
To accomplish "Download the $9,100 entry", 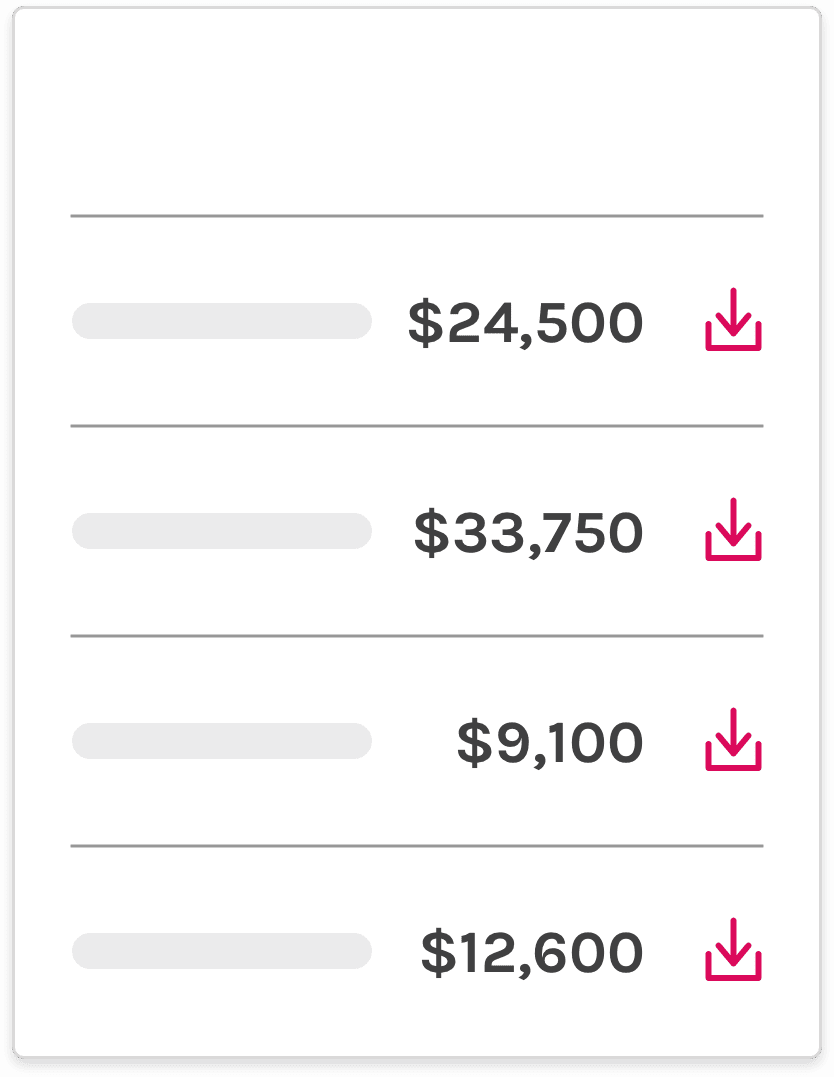I will pos(733,740).
